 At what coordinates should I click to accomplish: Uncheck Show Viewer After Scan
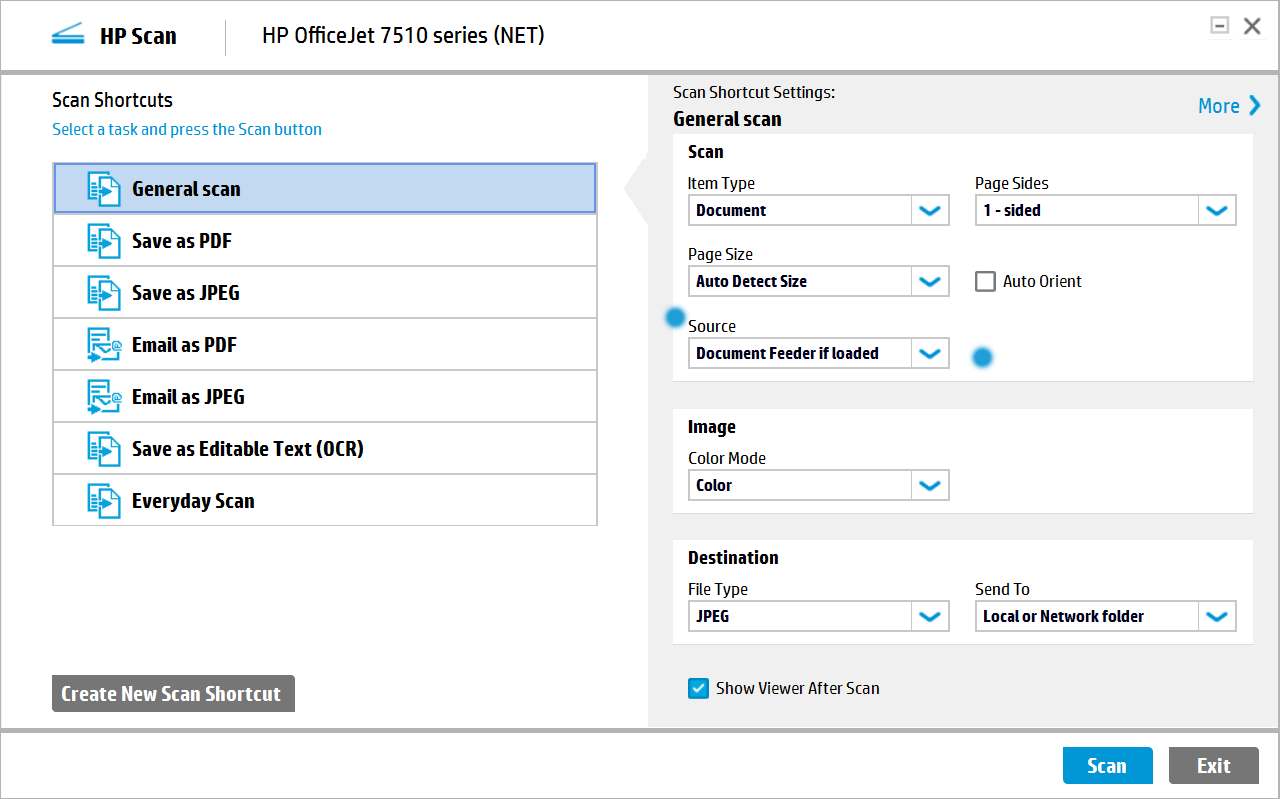(698, 688)
